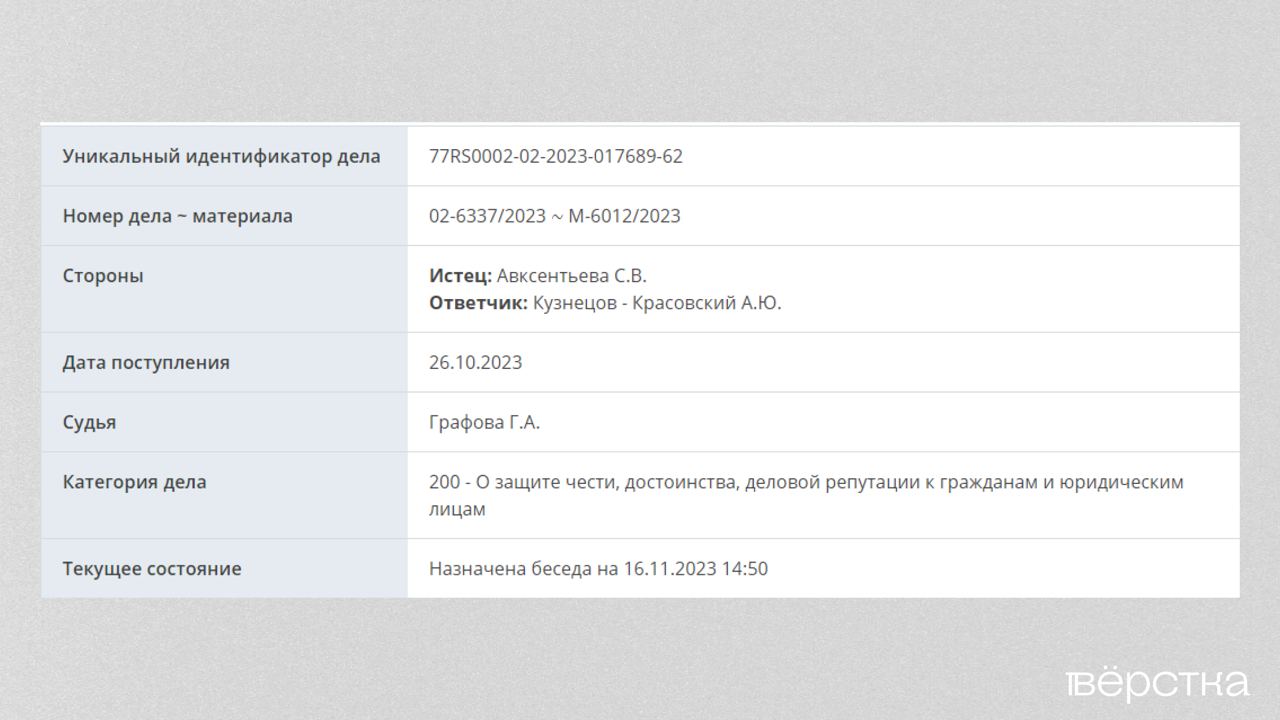Click the bold "Истец:" label
Screen dimensions: 1280x720
pos(460,276)
